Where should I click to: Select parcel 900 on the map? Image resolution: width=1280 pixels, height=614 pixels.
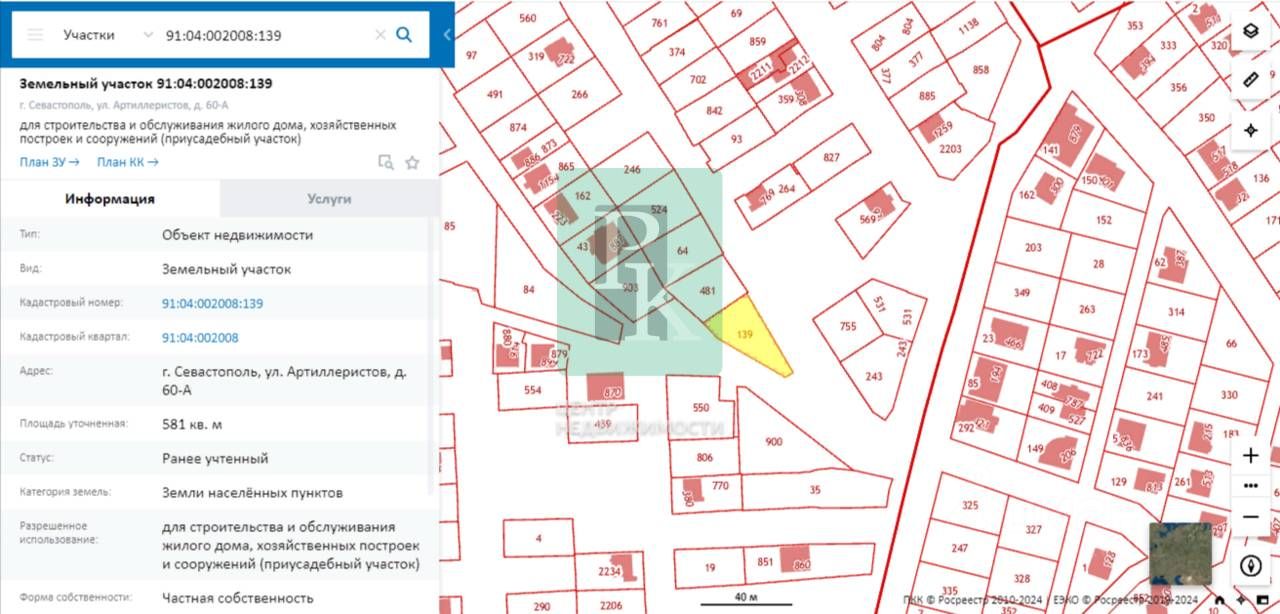[x=773, y=441]
